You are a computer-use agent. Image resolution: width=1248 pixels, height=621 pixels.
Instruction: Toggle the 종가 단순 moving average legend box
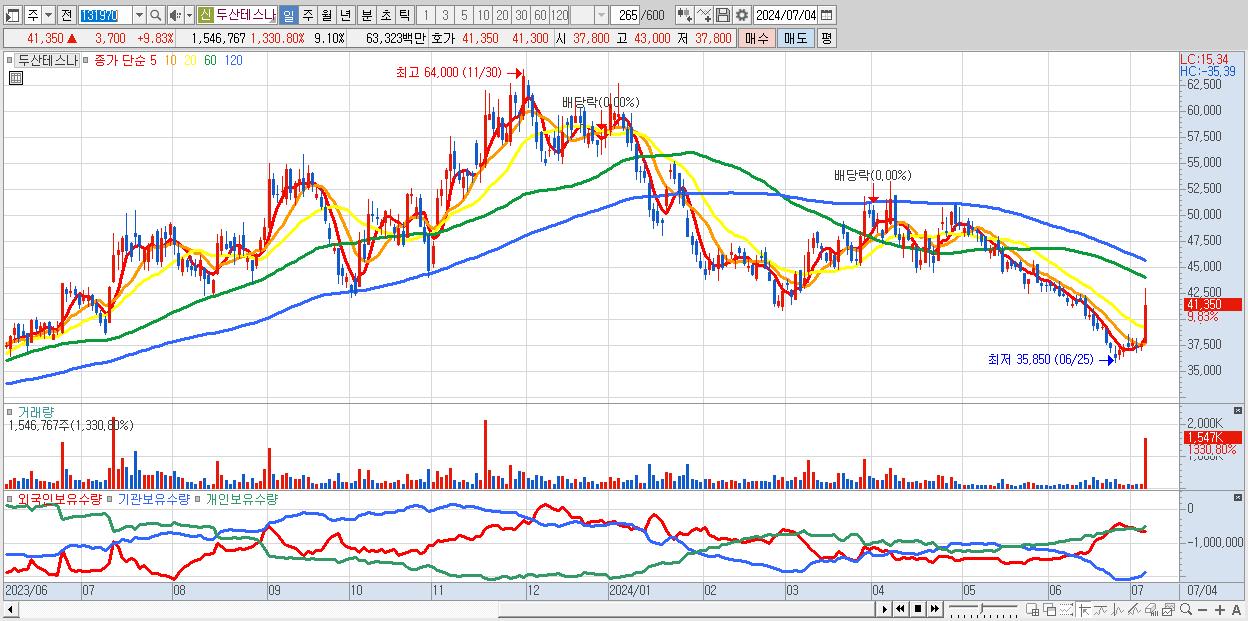click(88, 60)
